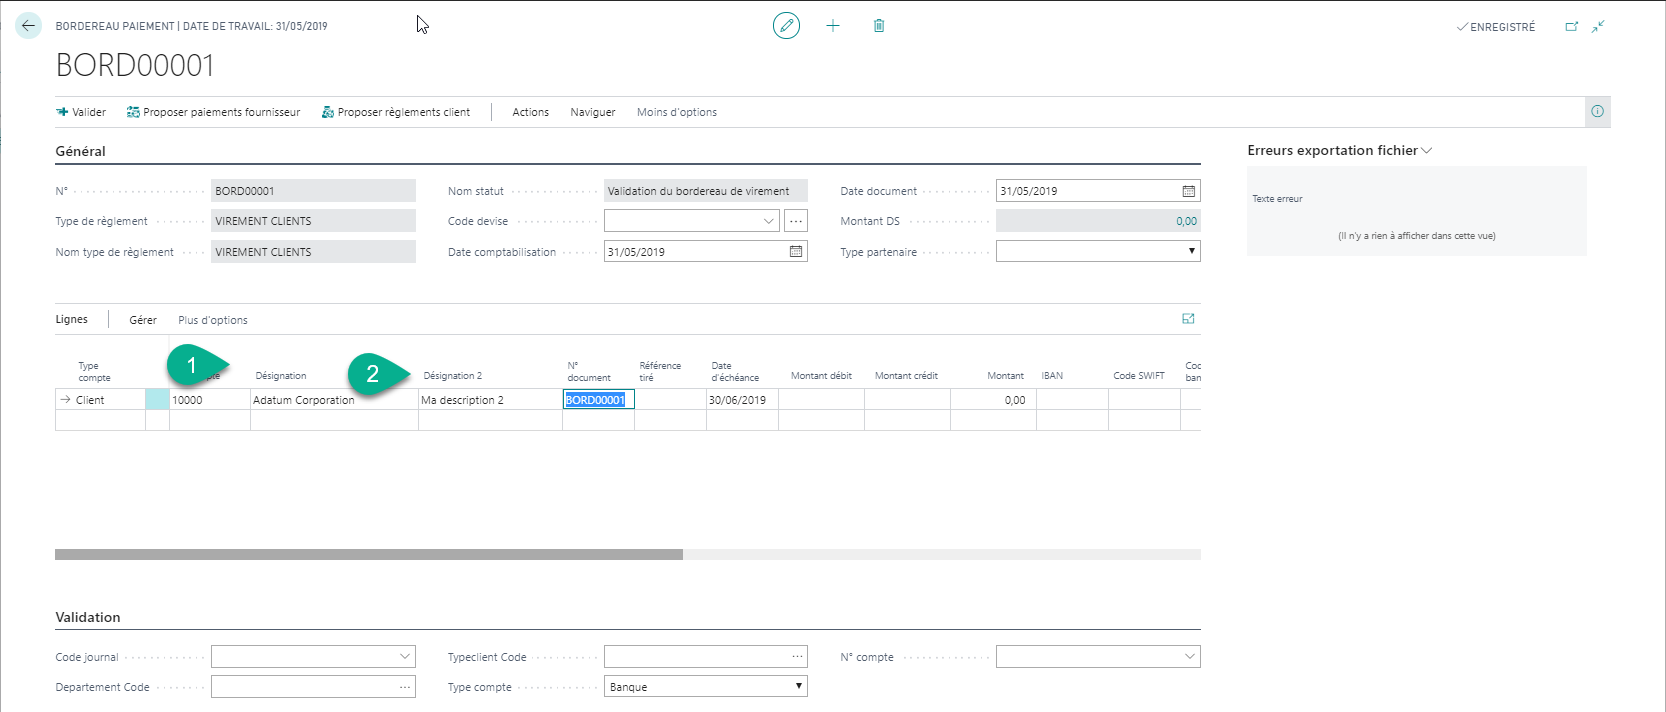Viewport: 1666px width, 712px height.
Task: Click the back arrow icon
Action: (28, 26)
